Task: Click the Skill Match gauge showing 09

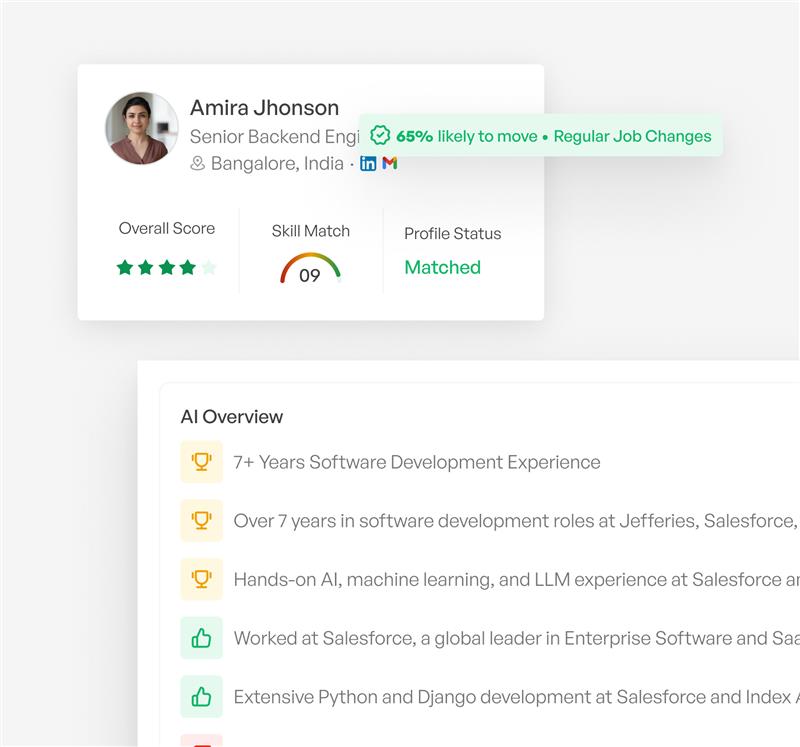Action: coord(310,269)
